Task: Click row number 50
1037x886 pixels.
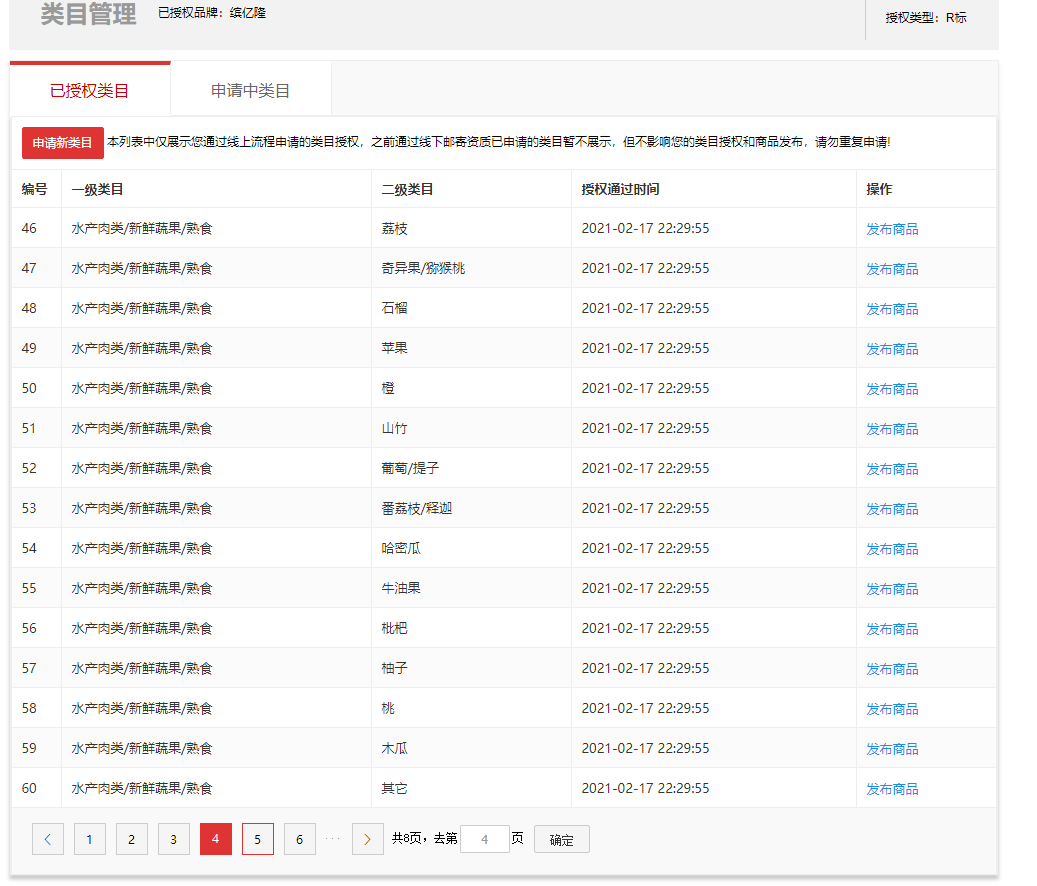Action: 29,388
